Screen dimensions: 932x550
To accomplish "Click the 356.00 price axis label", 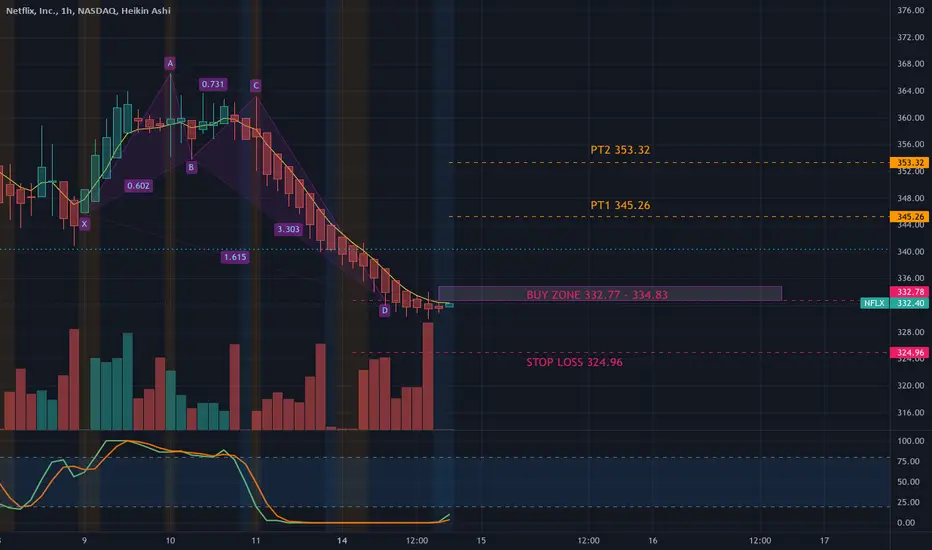I will [911, 144].
